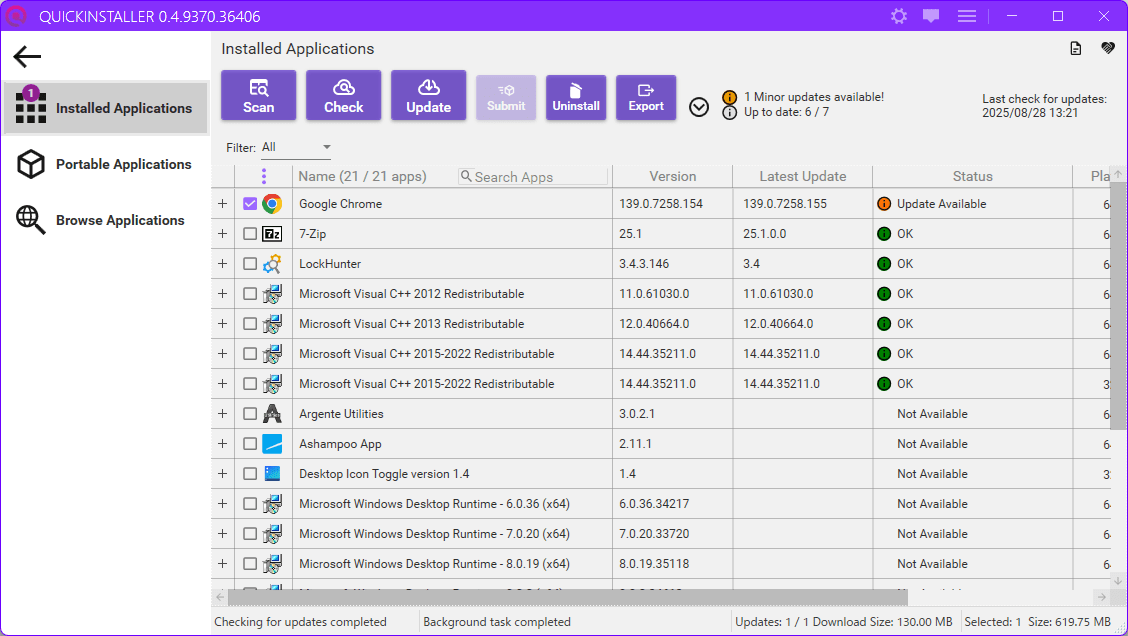Expand the Argente Utilities row
Screen dimensions: 1128x636
pyautogui.click(x=222, y=414)
